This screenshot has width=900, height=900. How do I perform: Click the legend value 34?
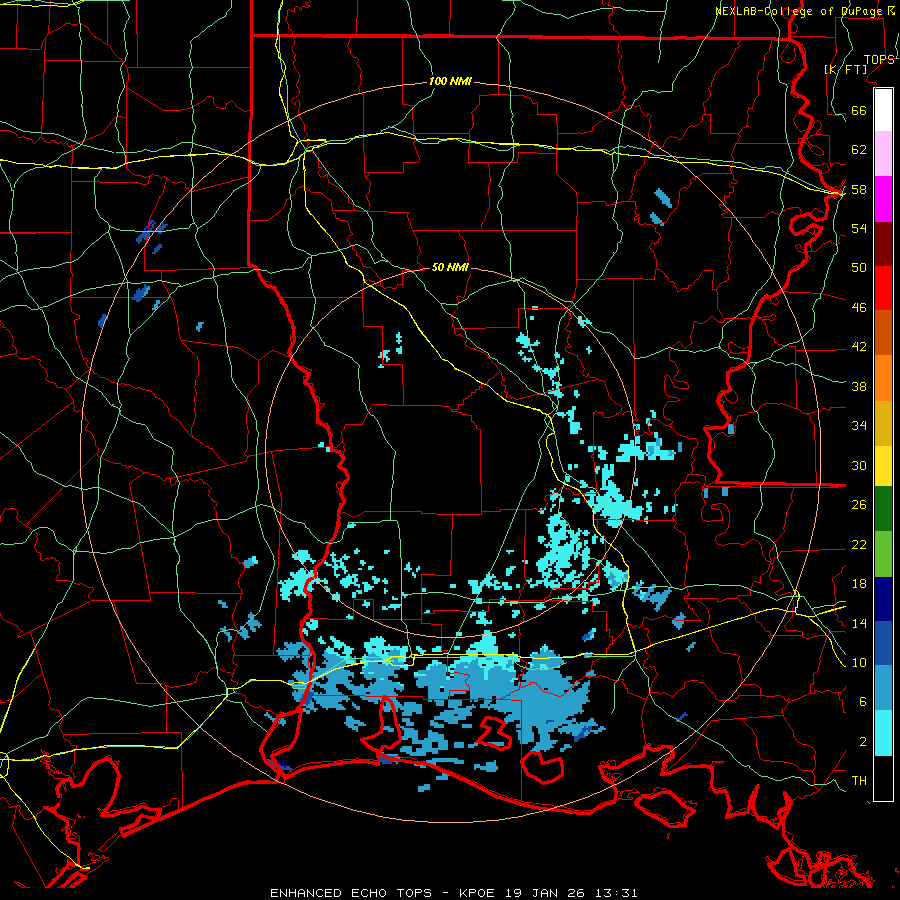coord(859,425)
